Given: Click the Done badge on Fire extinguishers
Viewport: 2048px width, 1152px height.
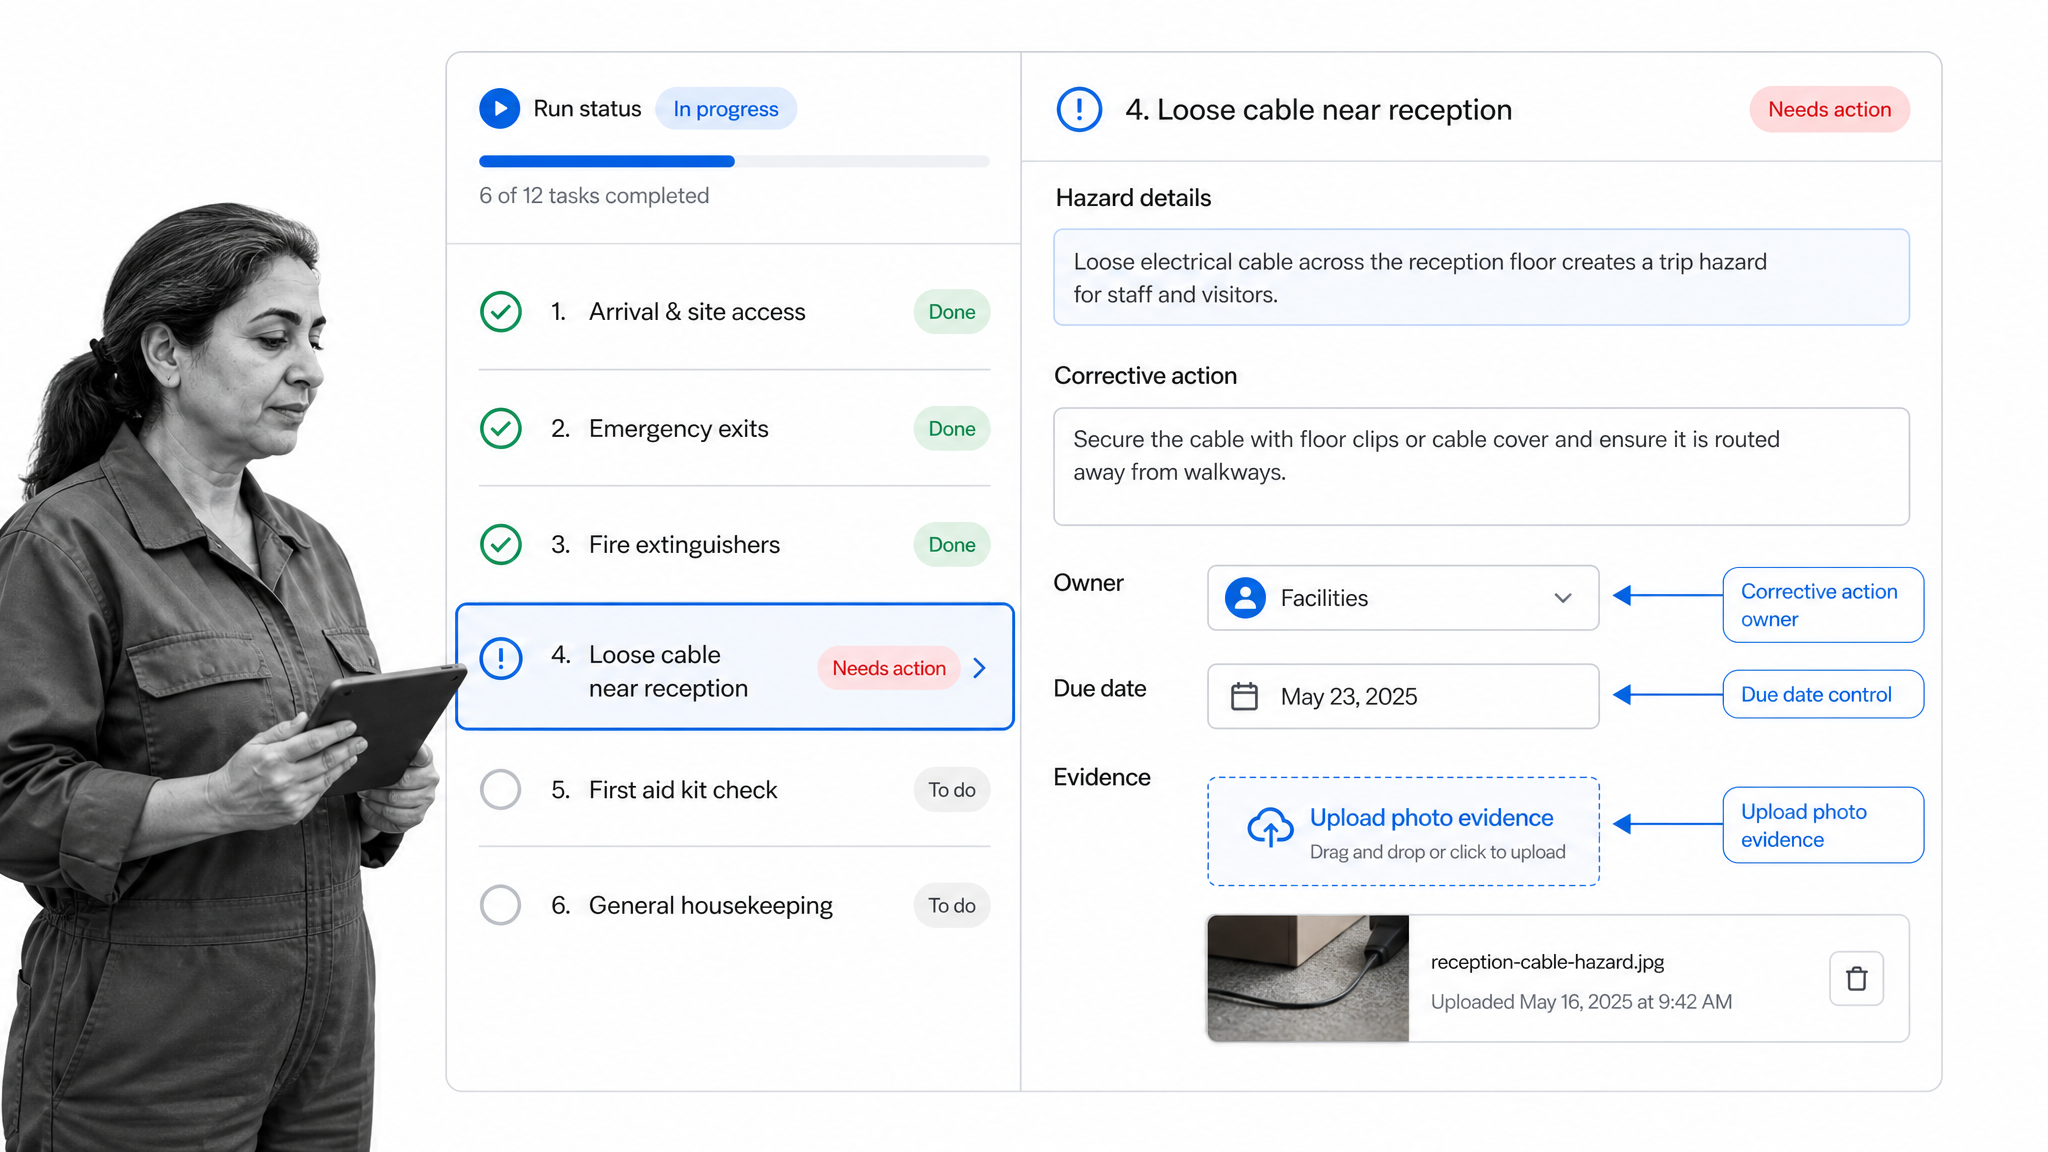Looking at the screenshot, I should pos(951,545).
